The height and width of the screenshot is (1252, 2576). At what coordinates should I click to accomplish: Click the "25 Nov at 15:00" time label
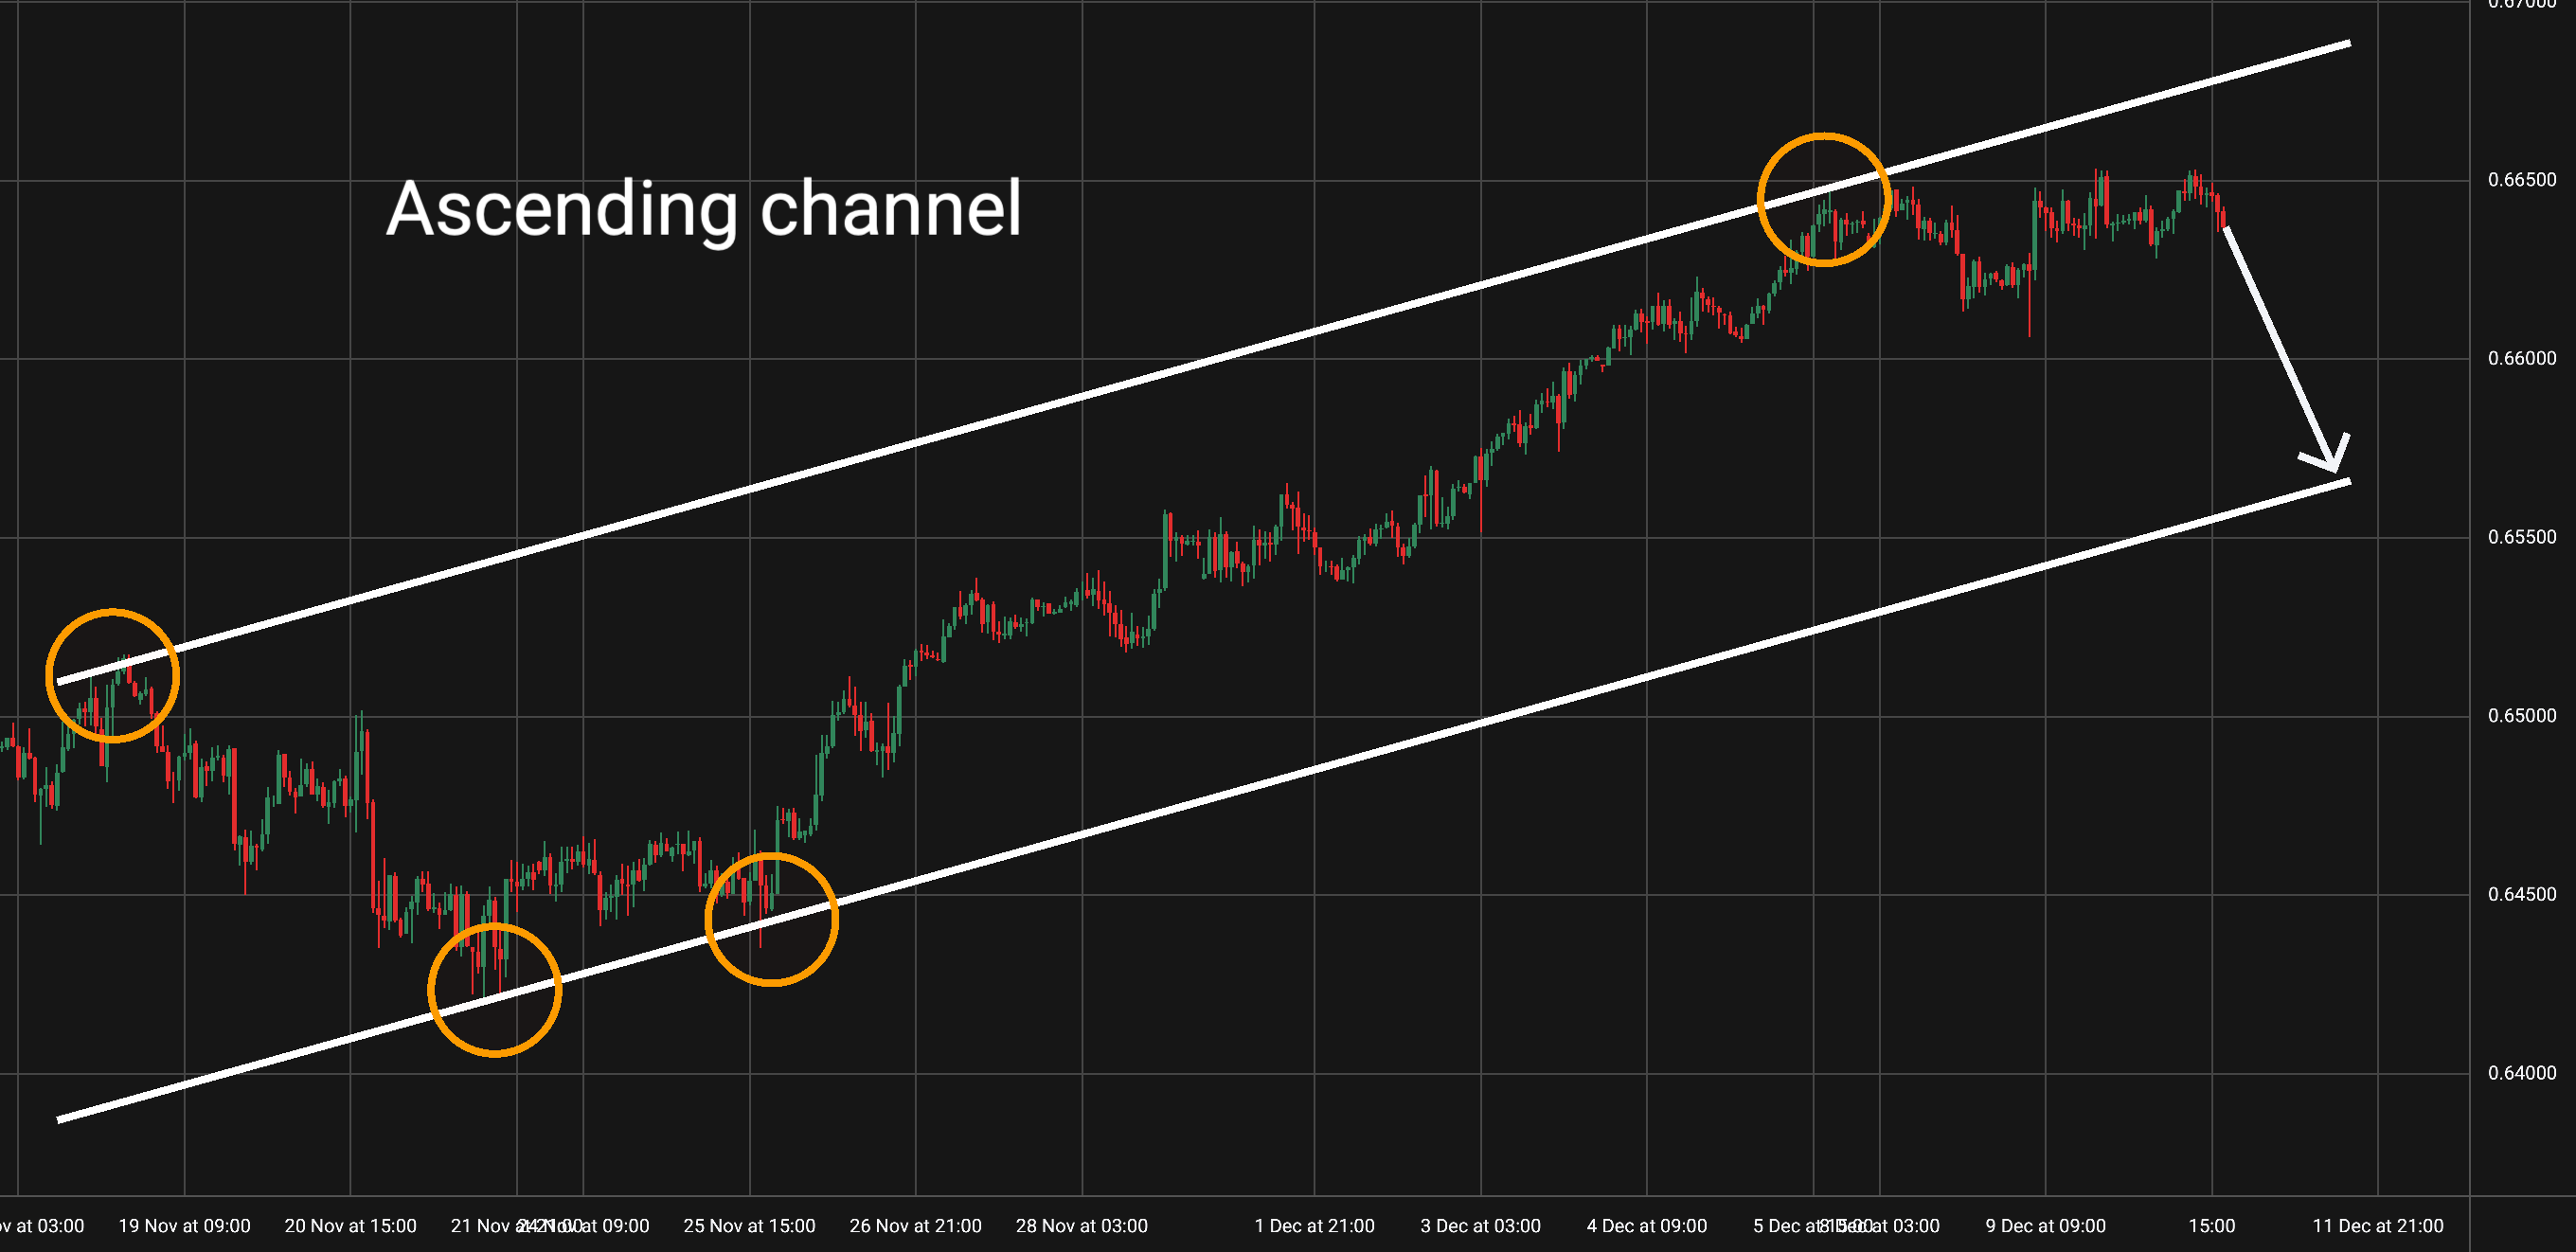click(x=749, y=1226)
